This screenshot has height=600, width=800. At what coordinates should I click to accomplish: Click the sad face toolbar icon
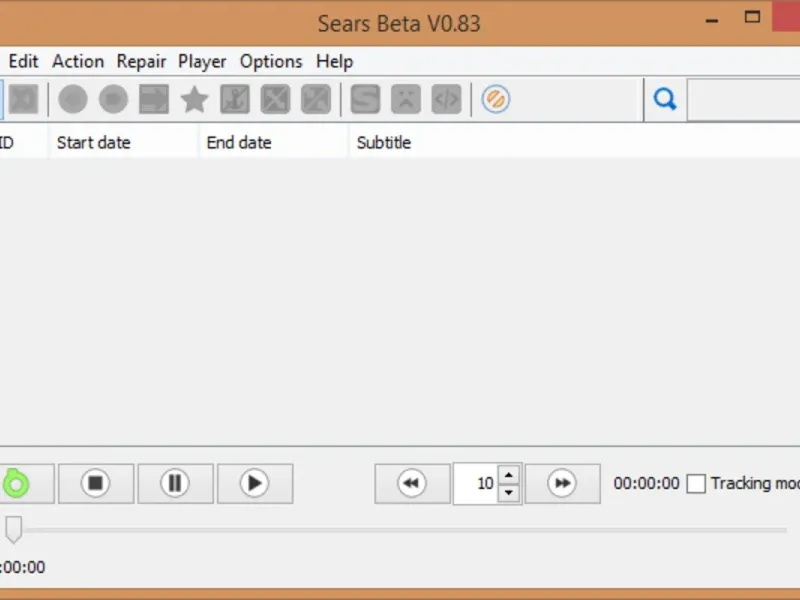coord(406,99)
